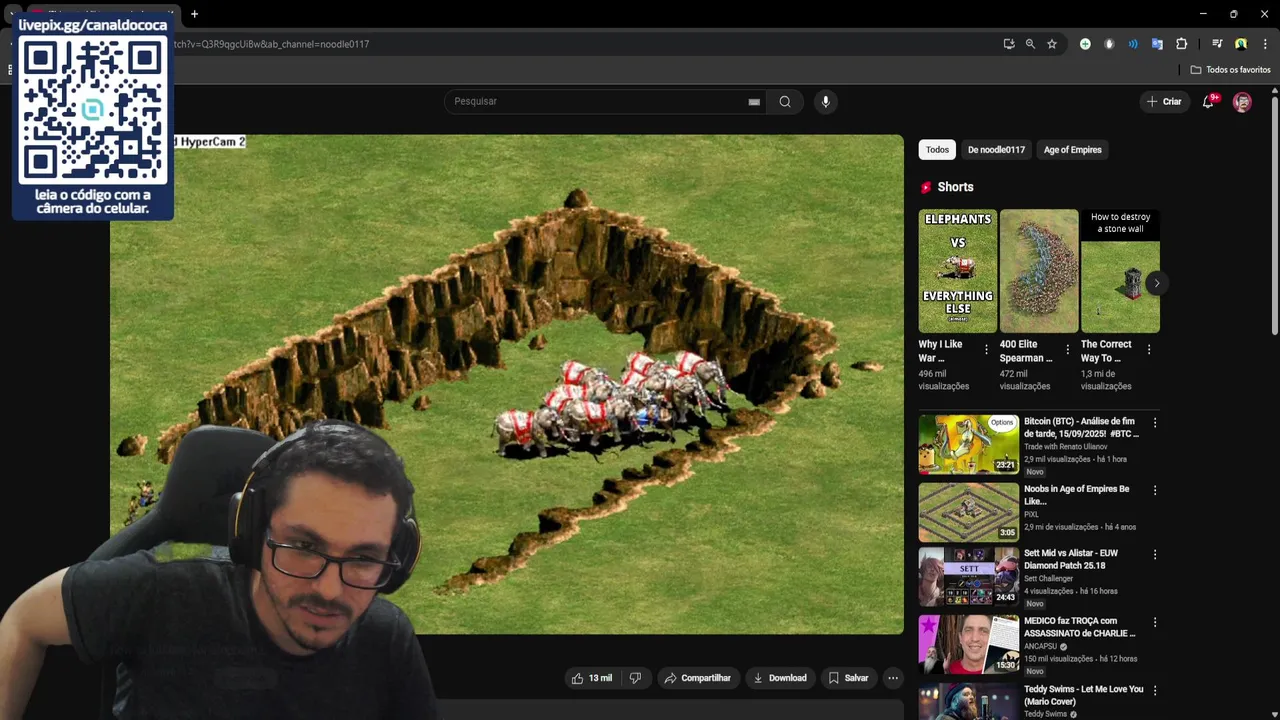Open the YouTube account avatar menu

[x=1242, y=102]
